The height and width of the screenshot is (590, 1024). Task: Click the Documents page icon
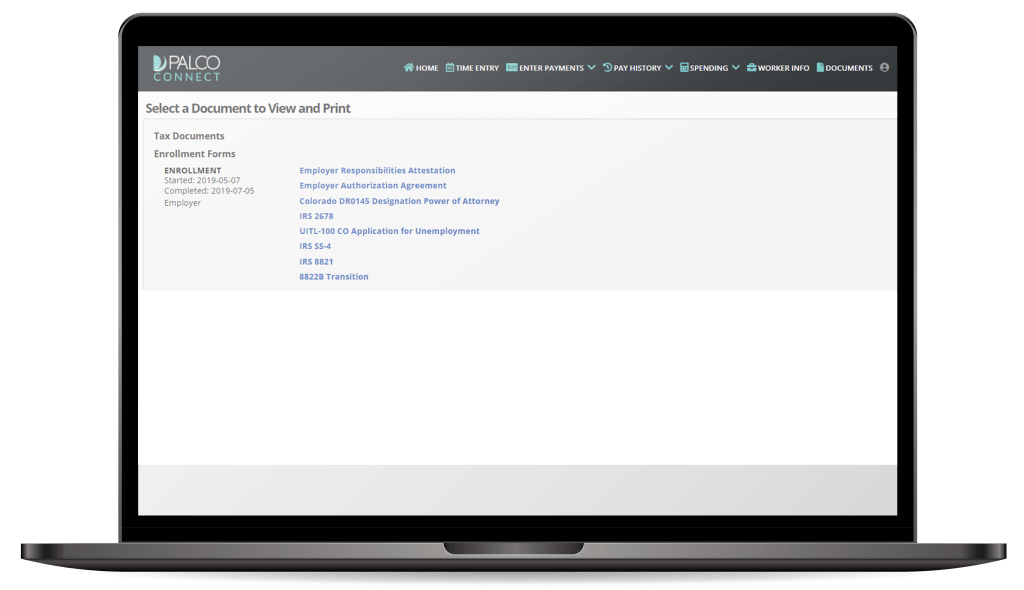tap(820, 68)
